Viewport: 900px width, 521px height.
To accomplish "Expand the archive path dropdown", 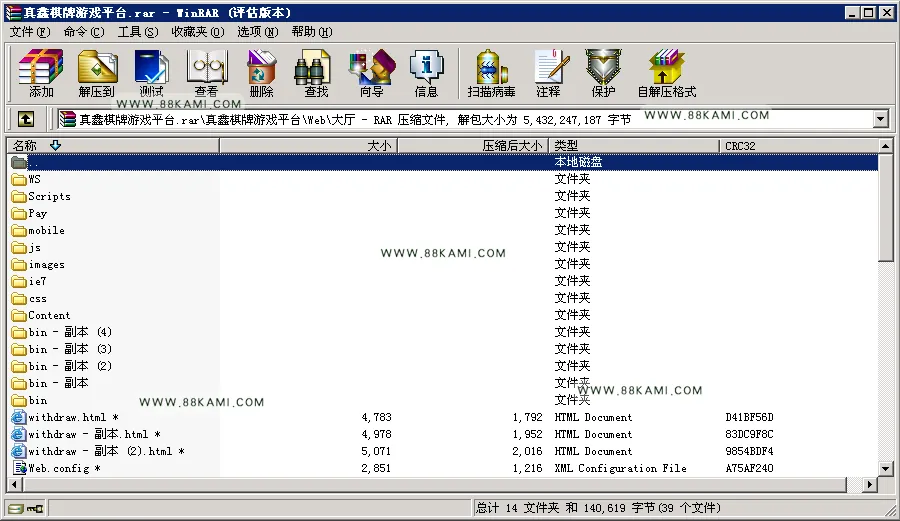I will [880, 119].
